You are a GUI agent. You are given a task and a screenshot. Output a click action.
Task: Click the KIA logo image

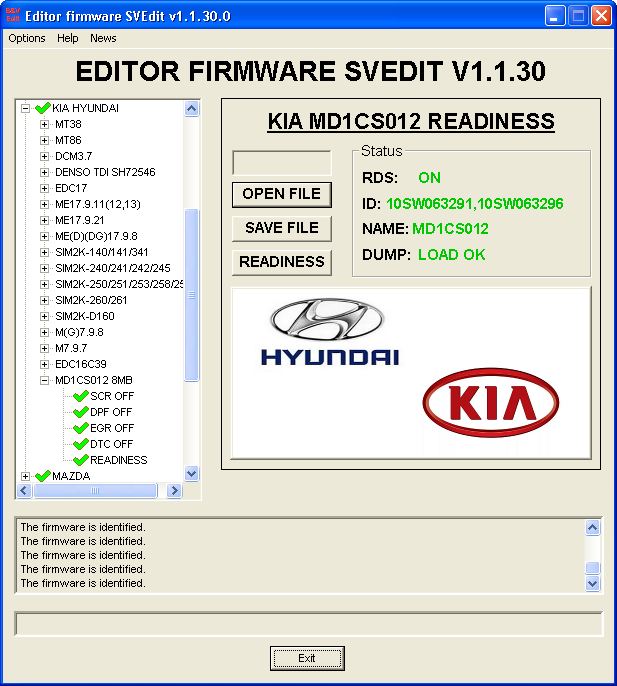point(491,402)
